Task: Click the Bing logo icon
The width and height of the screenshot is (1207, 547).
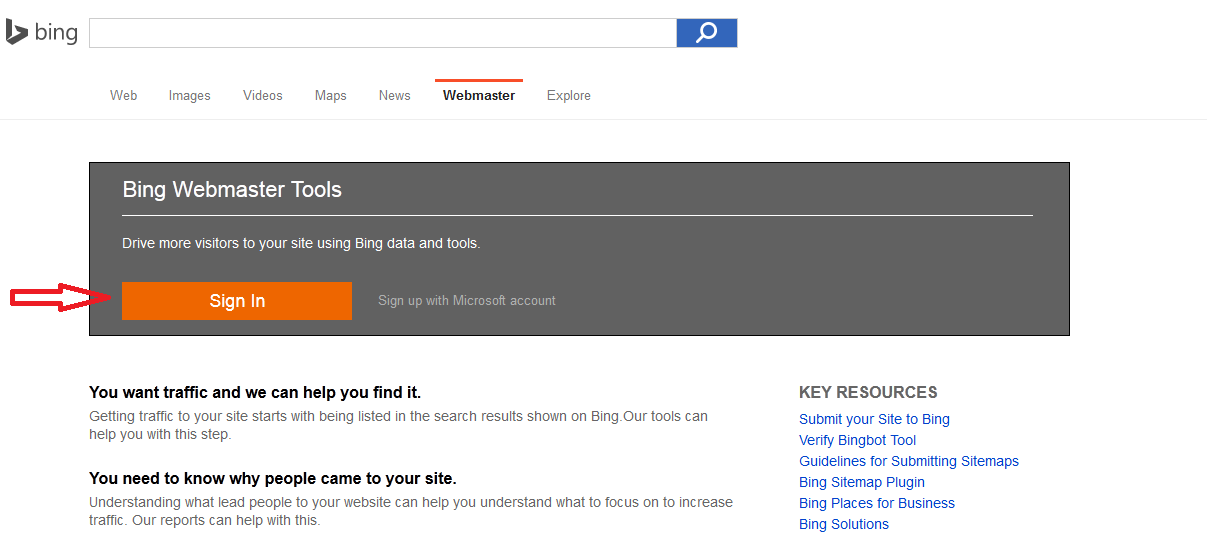Action: pyautogui.click(x=41, y=32)
